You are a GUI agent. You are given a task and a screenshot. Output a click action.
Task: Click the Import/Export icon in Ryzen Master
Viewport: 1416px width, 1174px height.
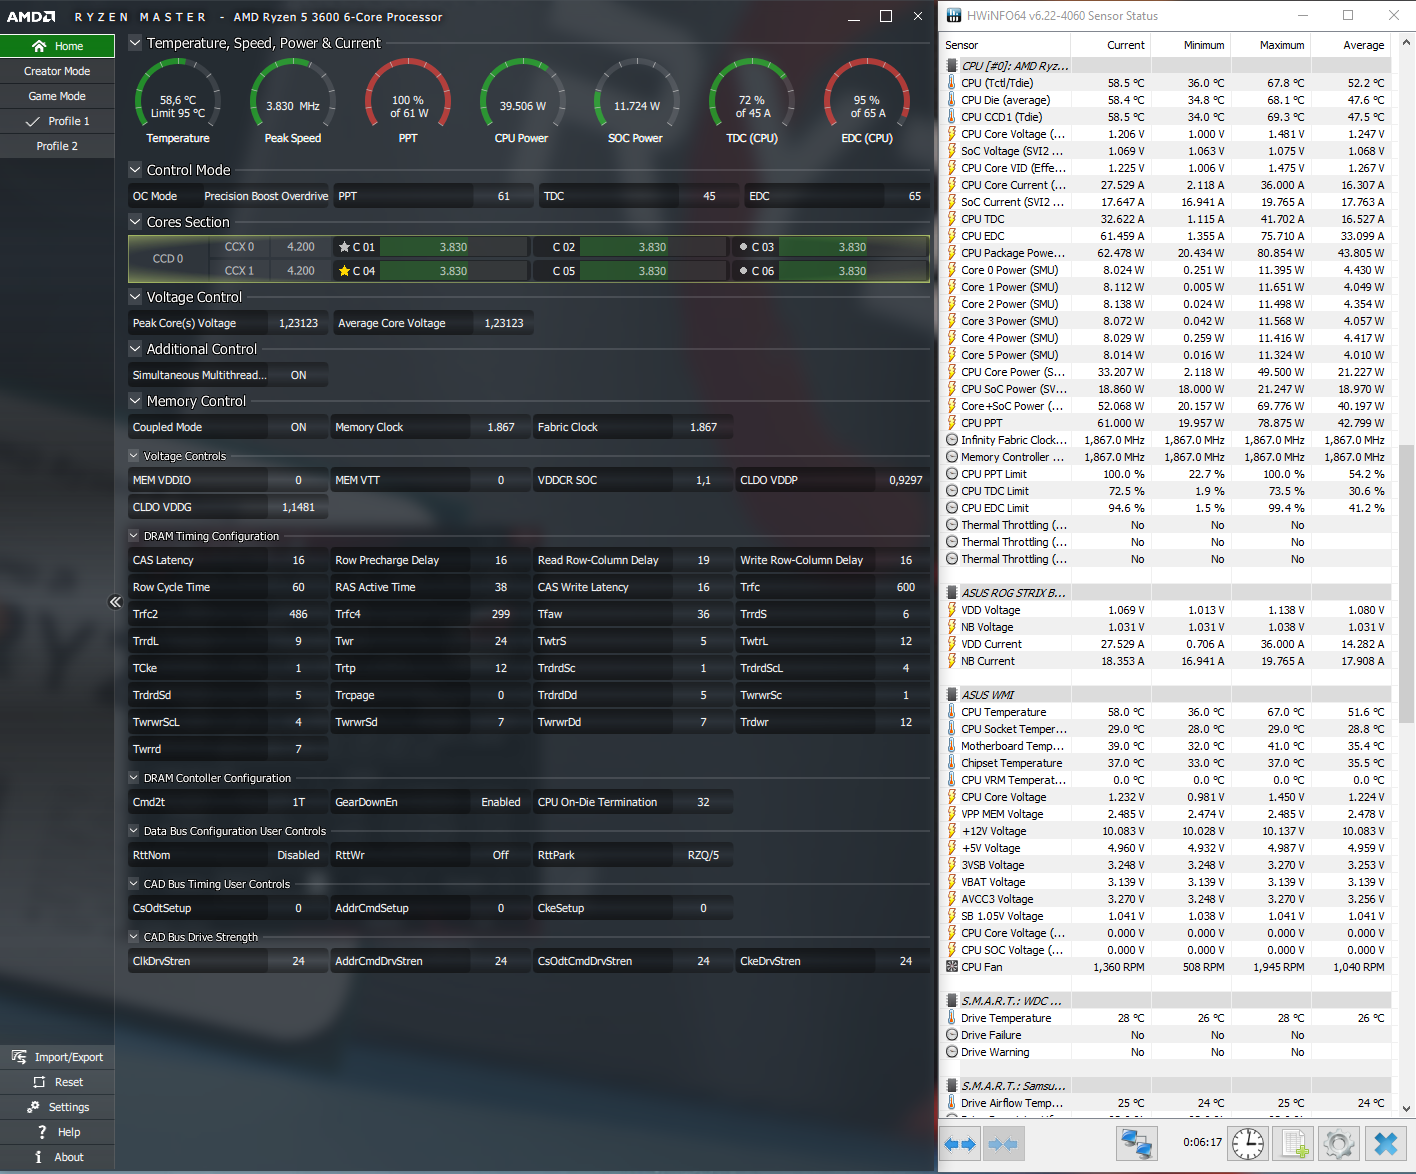(x=19, y=1057)
